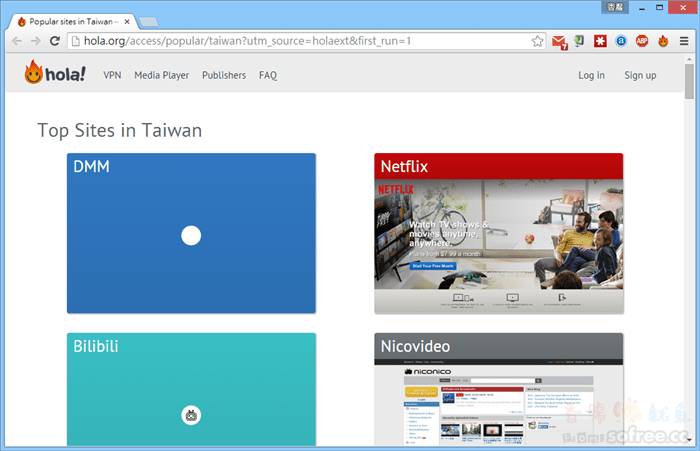The image size is (700, 451).
Task: Click the Log in link
Action: 592,75
